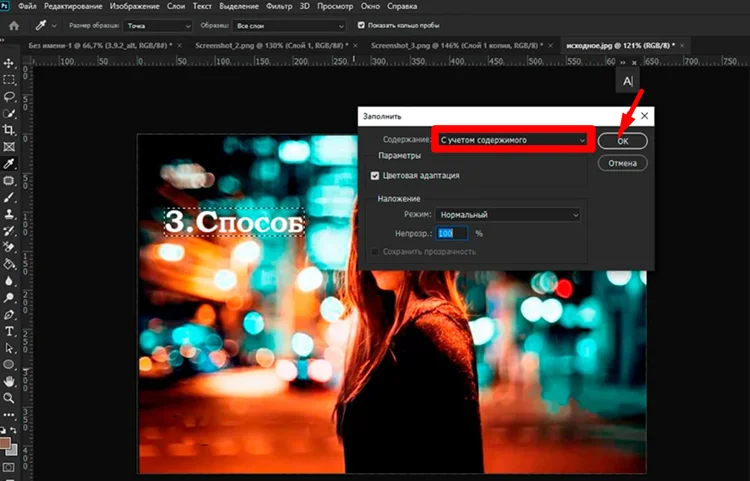
Task: Select the Healing Brush tool
Action: (x=9, y=180)
